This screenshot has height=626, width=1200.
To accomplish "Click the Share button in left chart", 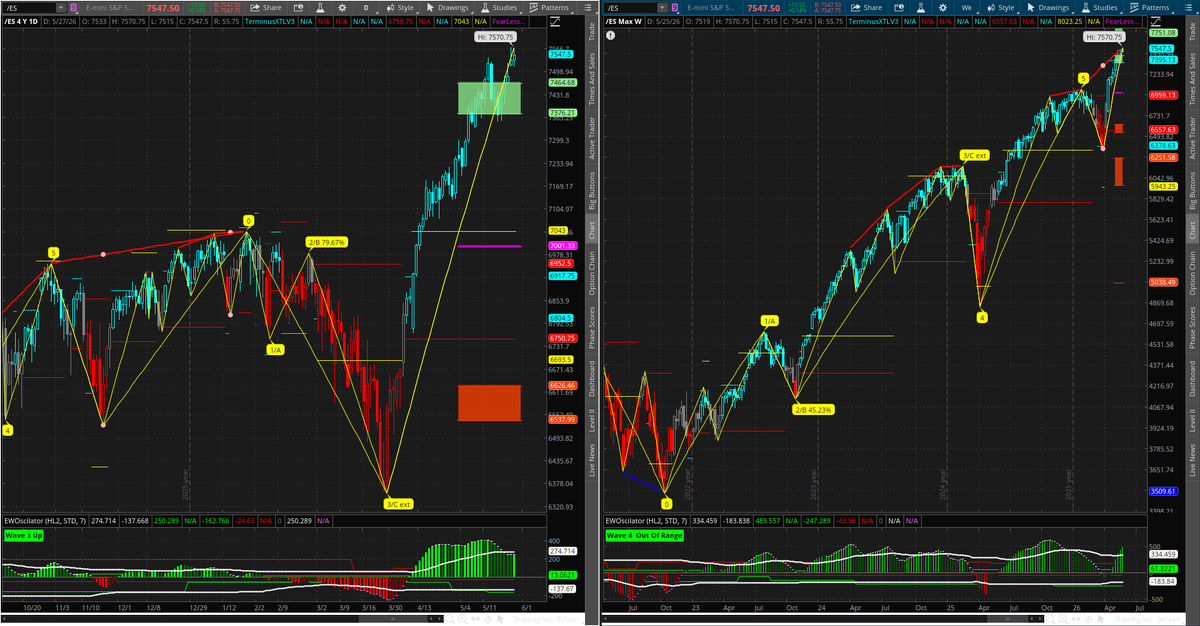I will (x=266, y=8).
